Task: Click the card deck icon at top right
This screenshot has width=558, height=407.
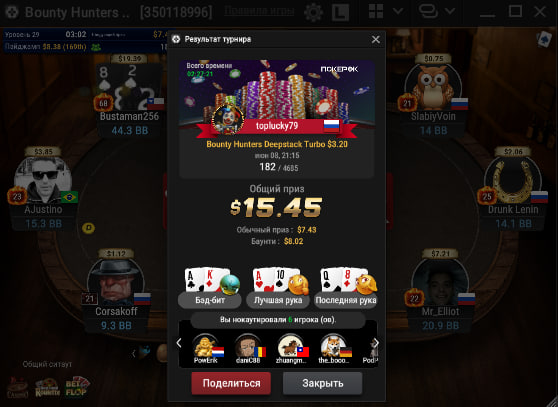Action: click(544, 39)
